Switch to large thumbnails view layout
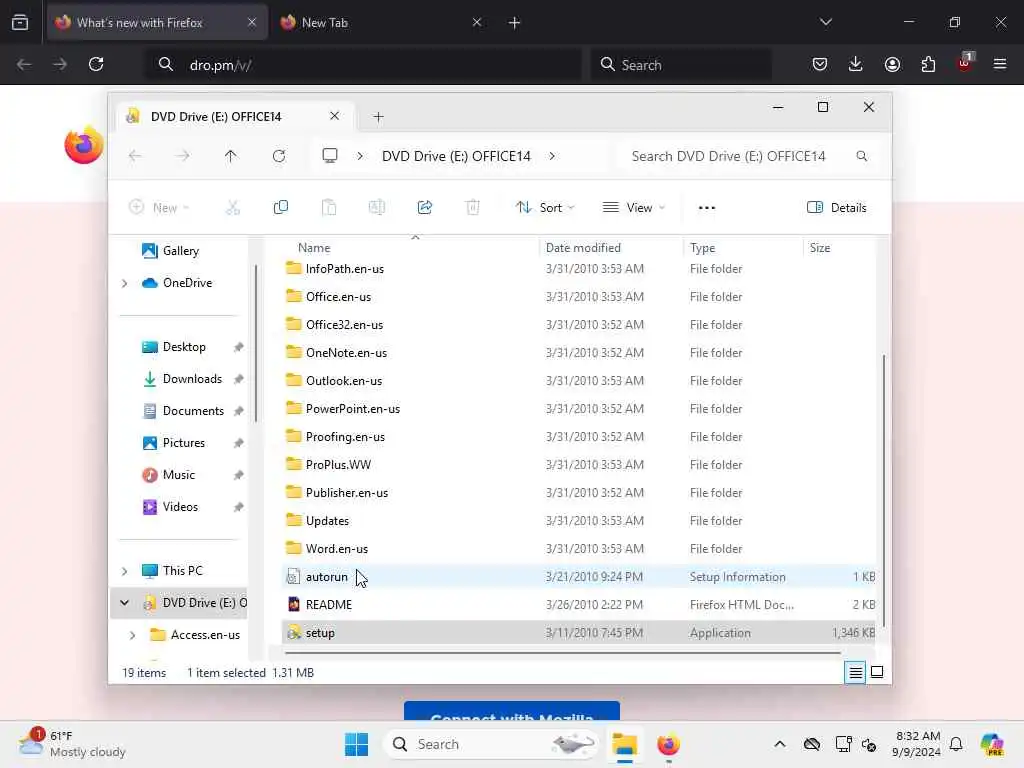Screen dimensions: 1024x768 (877, 672)
